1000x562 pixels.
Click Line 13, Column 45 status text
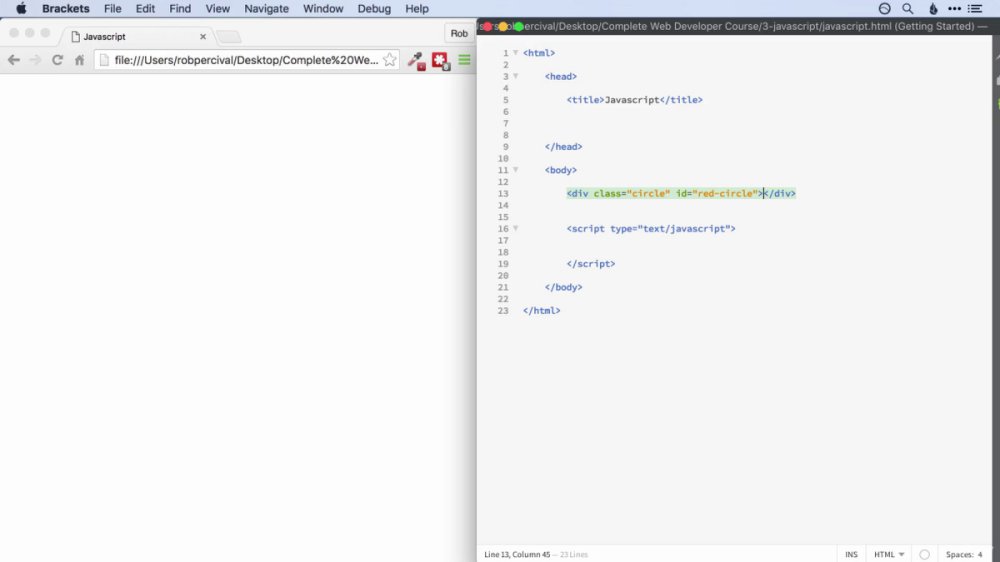pyautogui.click(x=517, y=554)
